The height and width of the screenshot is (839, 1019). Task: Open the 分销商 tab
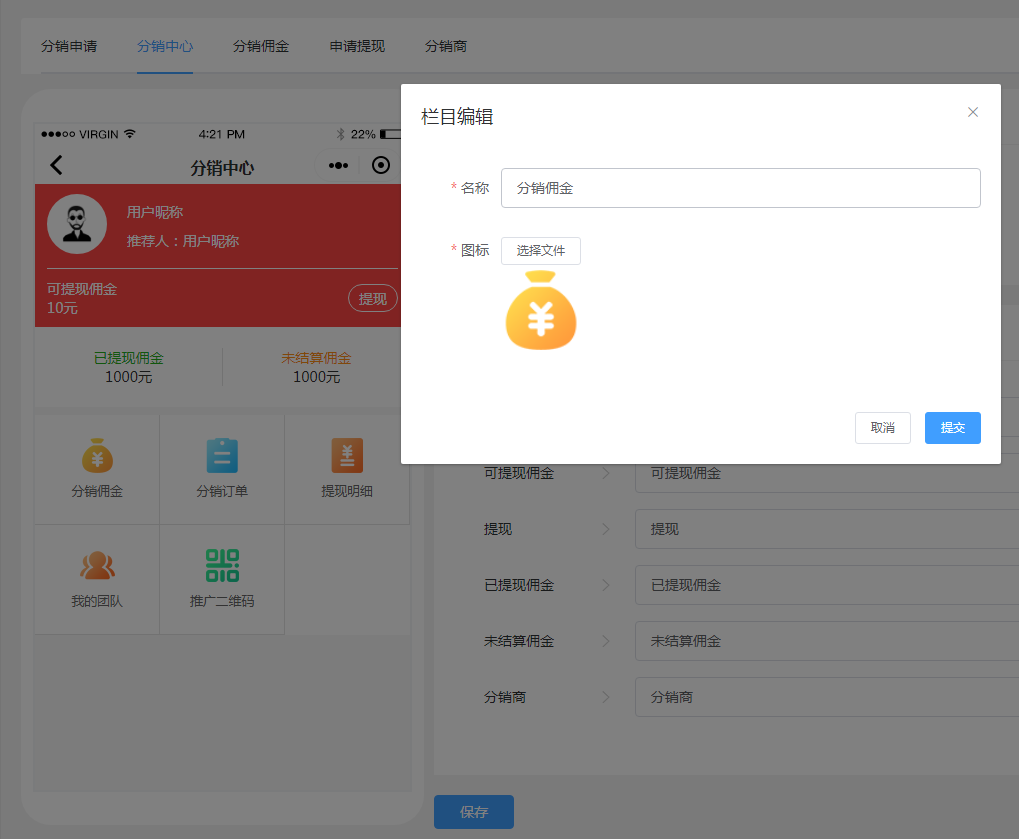click(446, 46)
